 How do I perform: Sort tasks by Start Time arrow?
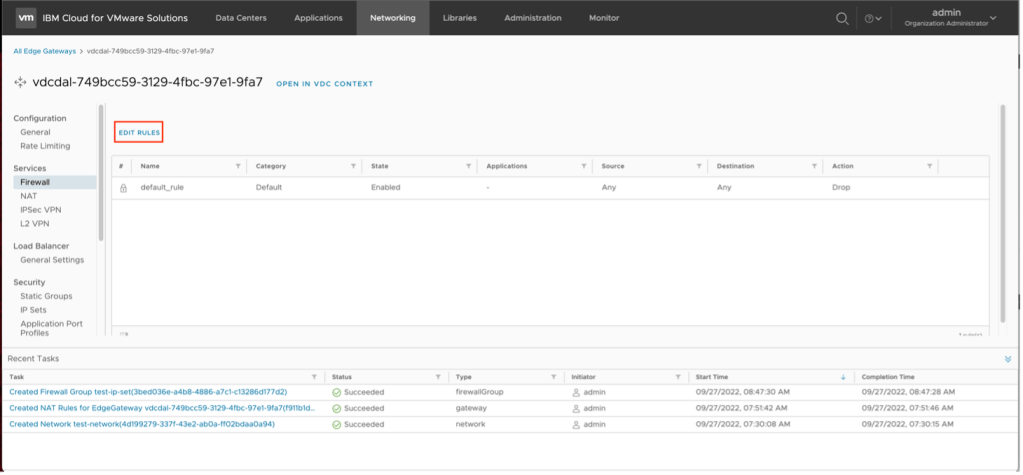coord(843,377)
